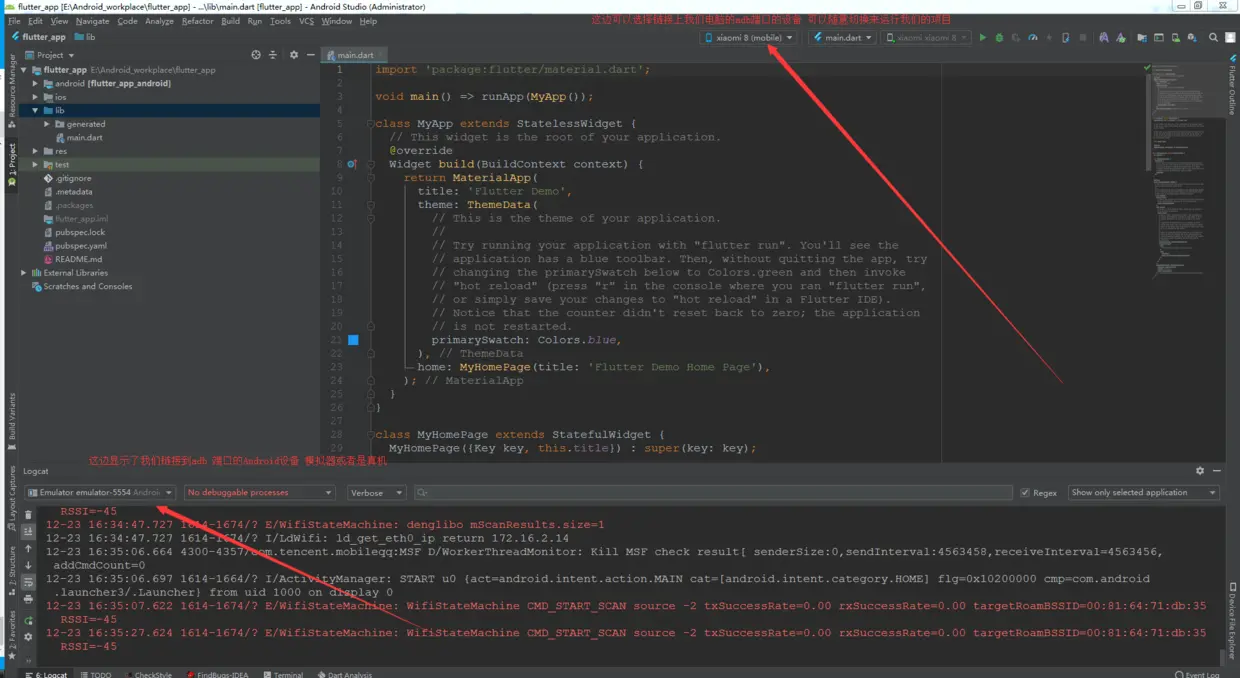Image resolution: width=1240 pixels, height=678 pixels.
Task: Open the Verbose log level dropdown
Action: coord(376,493)
